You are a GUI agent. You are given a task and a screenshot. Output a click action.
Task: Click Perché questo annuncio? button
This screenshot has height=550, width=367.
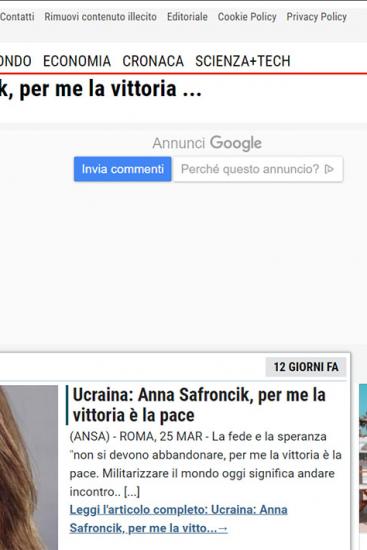tap(258, 169)
